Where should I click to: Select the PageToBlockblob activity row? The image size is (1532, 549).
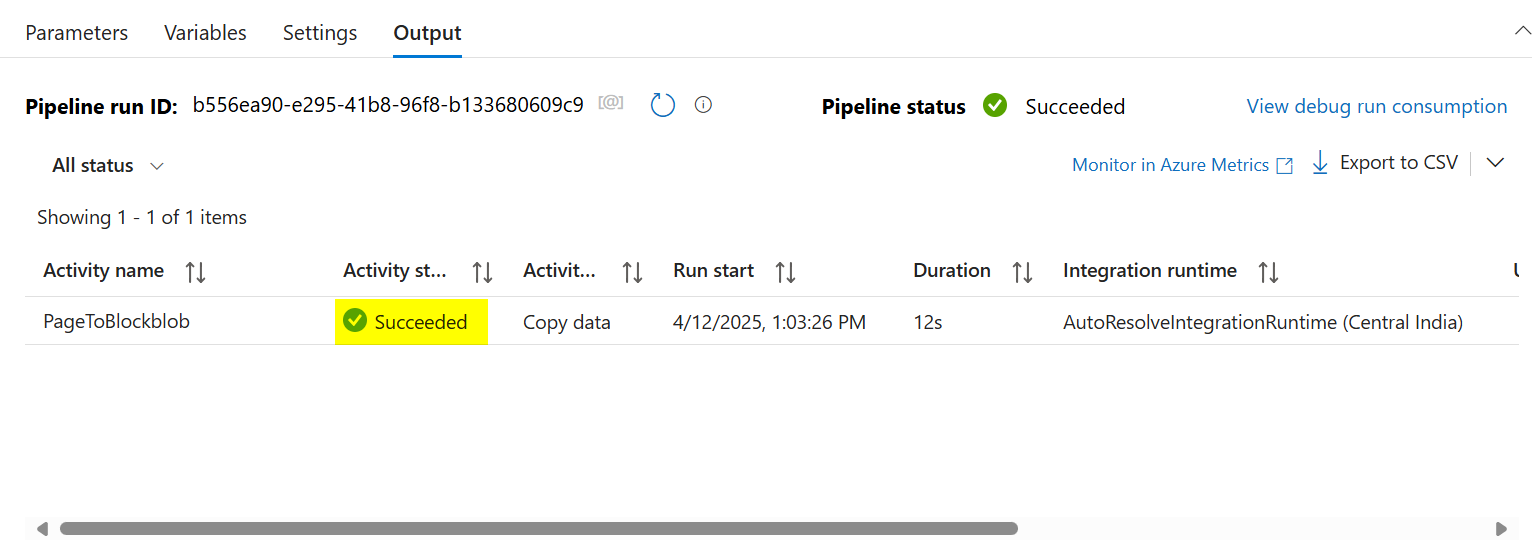(116, 322)
